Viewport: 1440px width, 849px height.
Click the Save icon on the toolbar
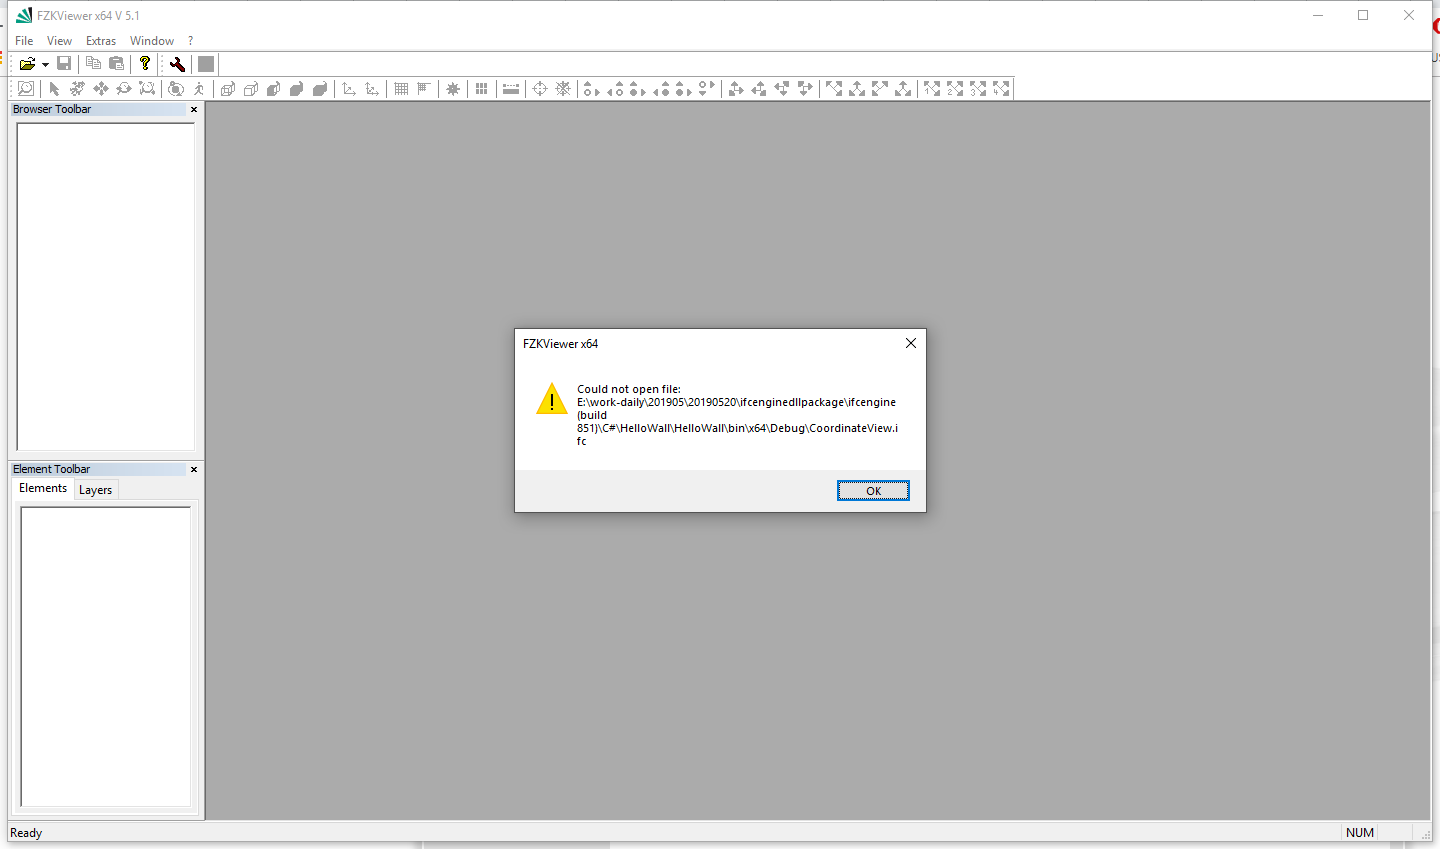coord(64,63)
